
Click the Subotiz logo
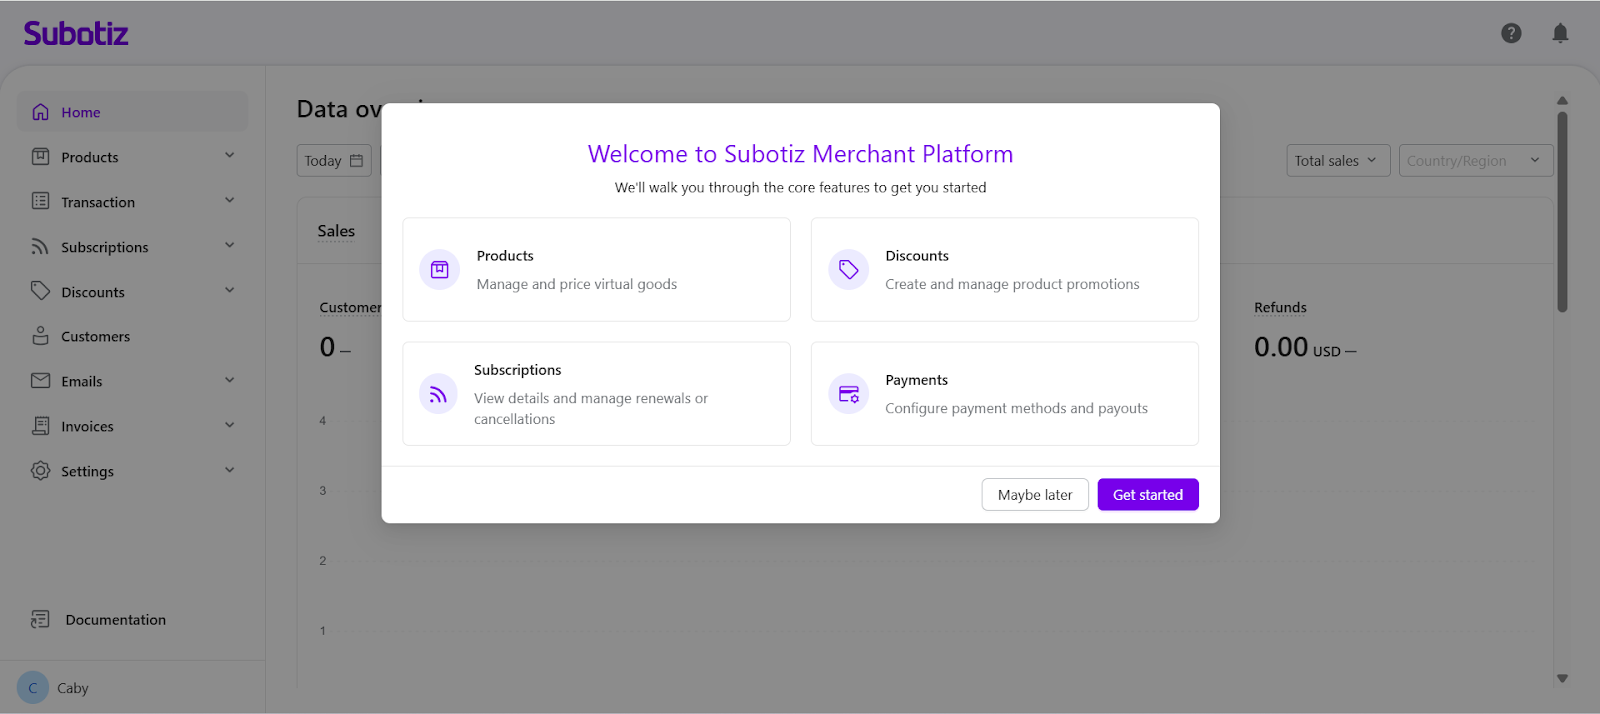click(x=76, y=34)
